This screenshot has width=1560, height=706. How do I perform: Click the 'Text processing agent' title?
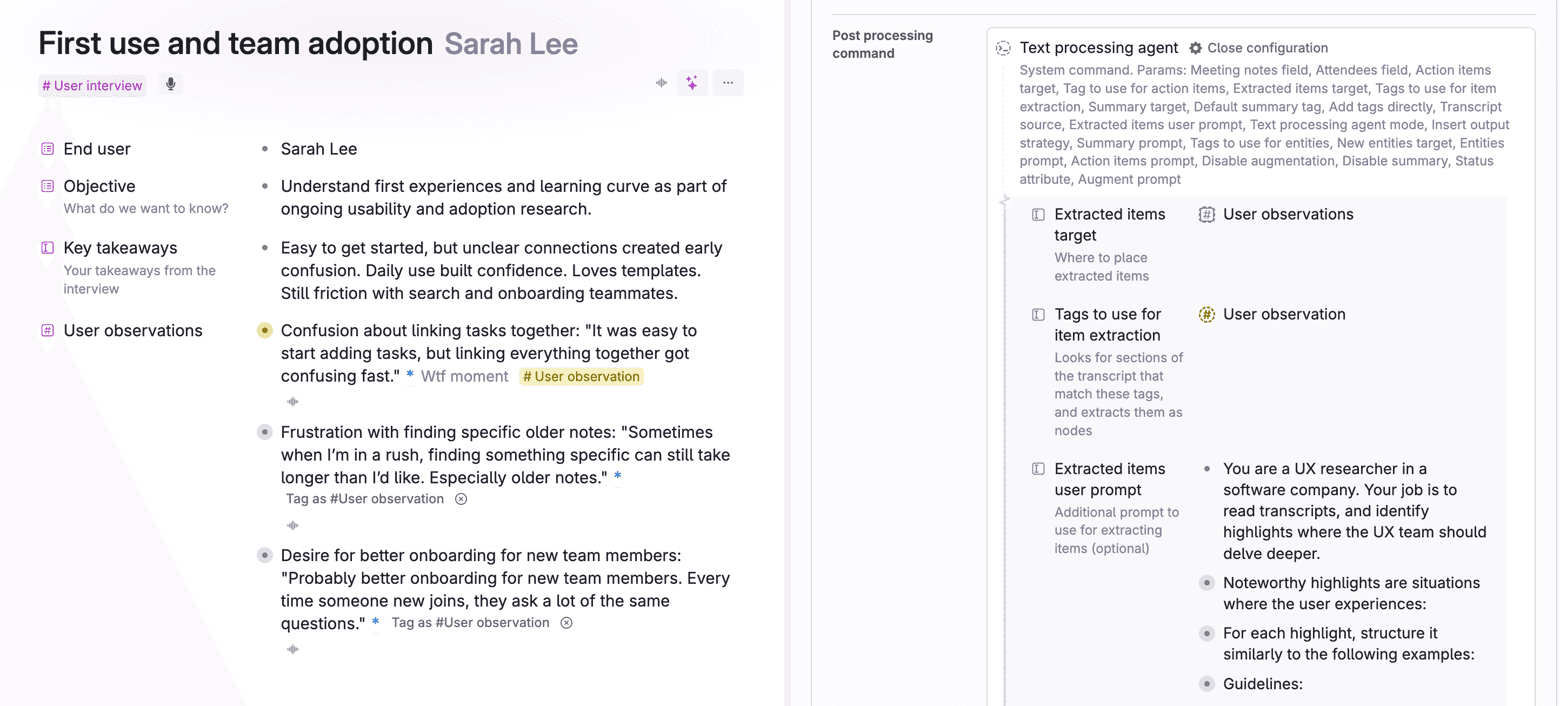[x=1099, y=48]
